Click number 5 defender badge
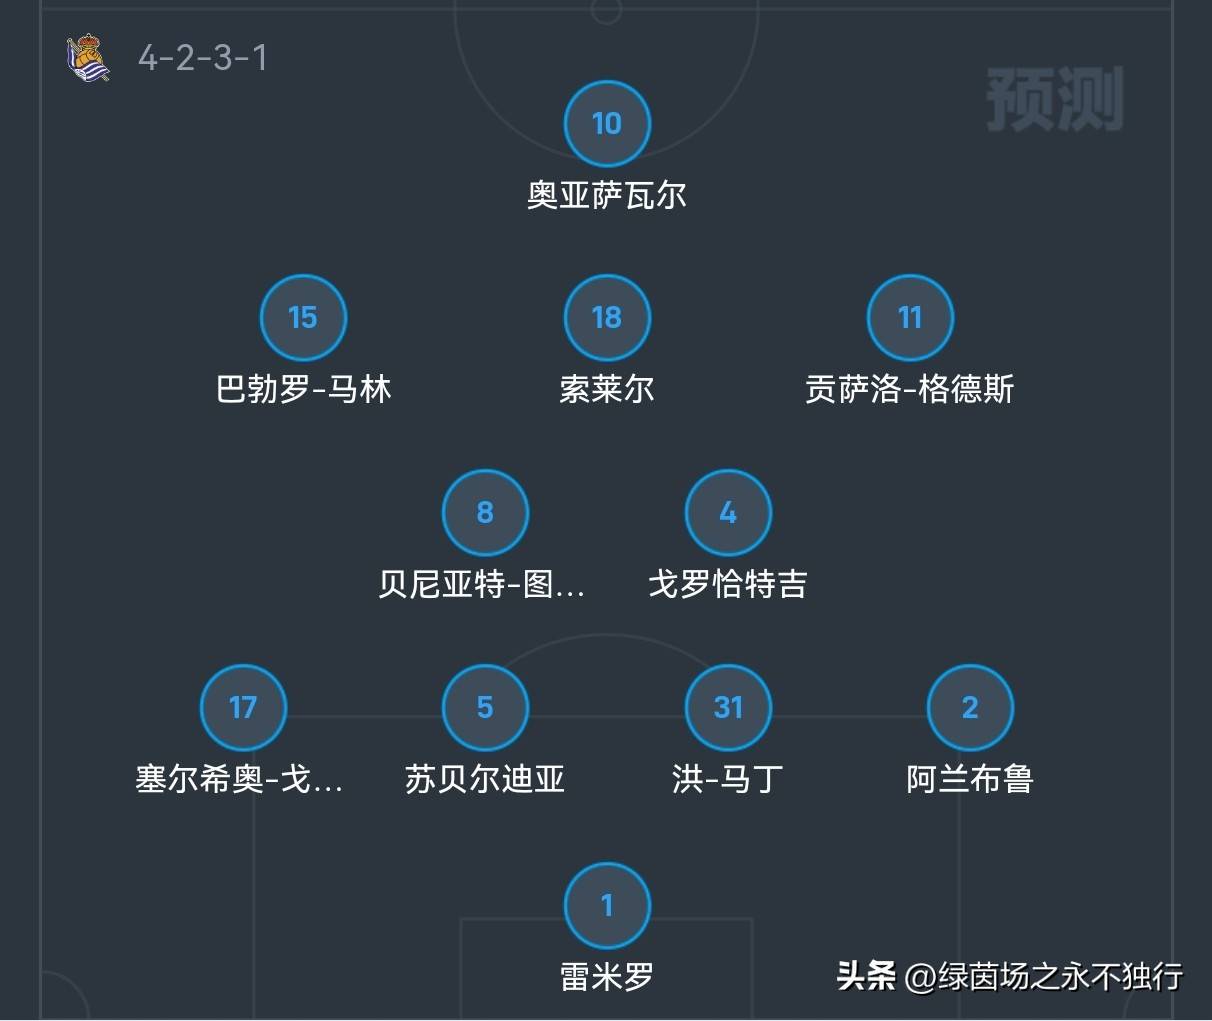The width and height of the screenshot is (1212, 1021). (x=485, y=708)
